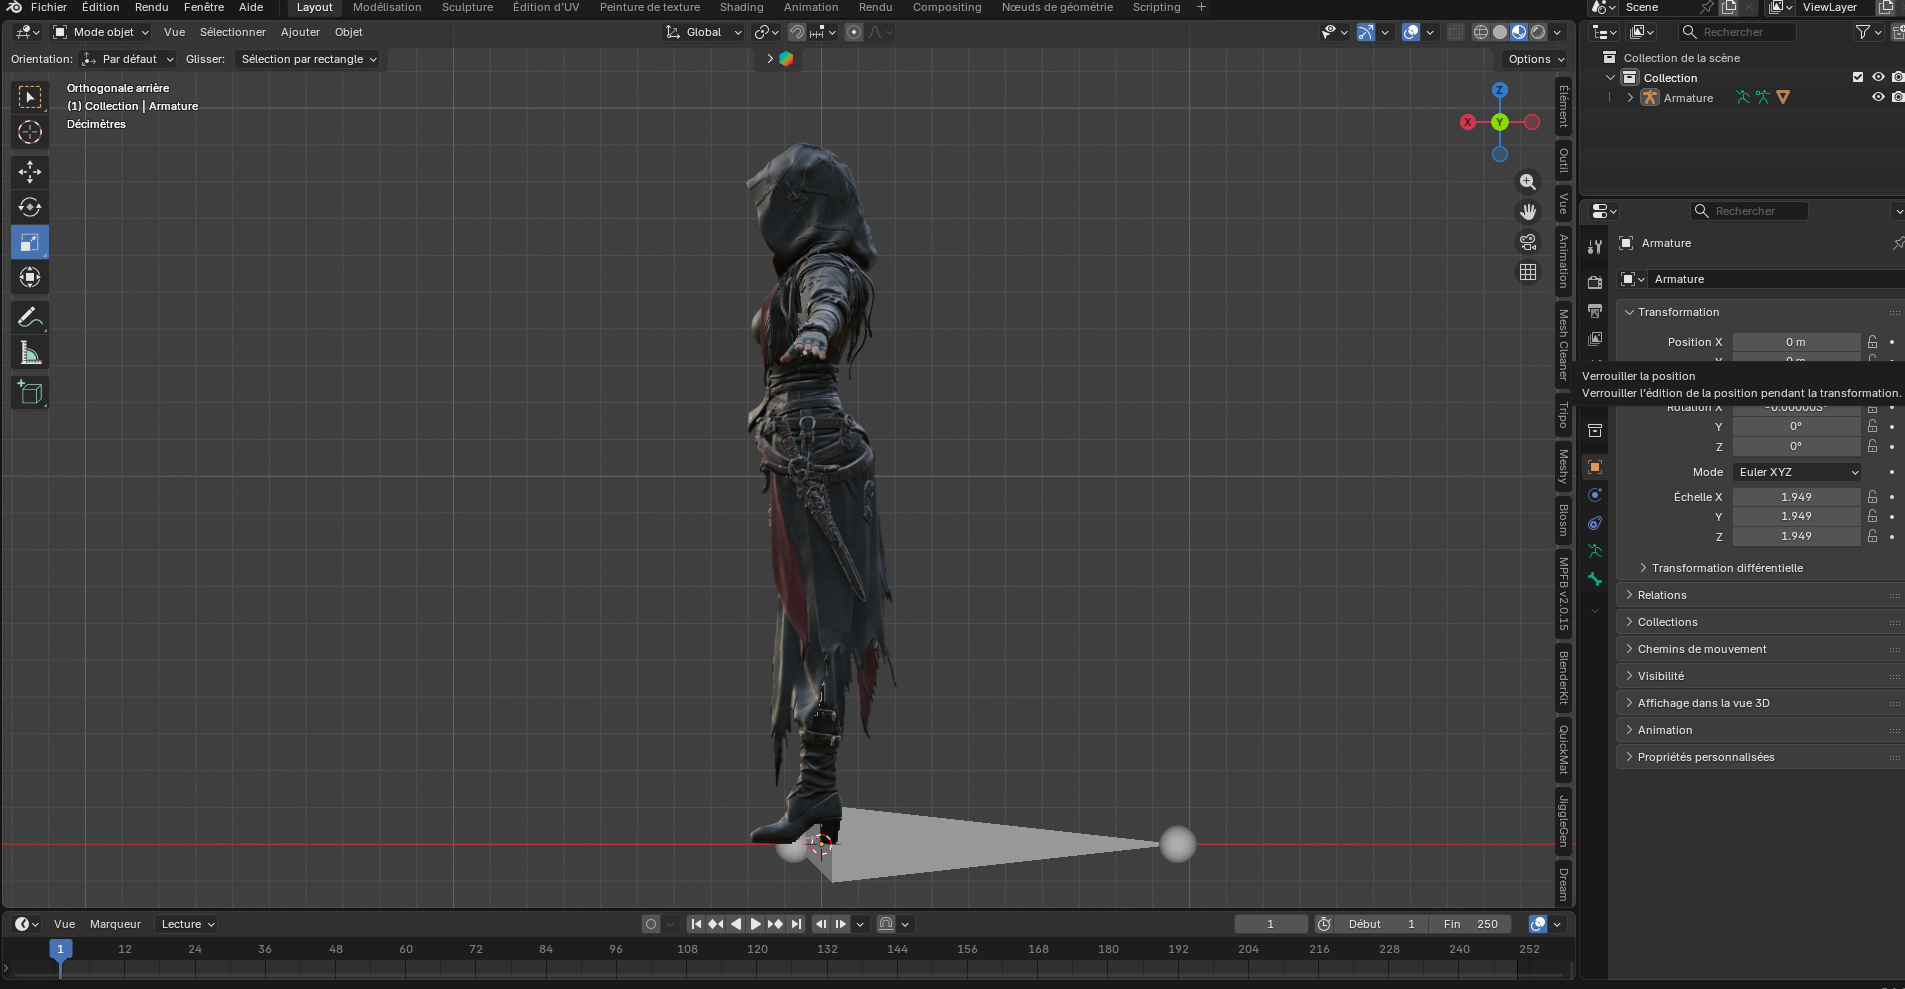Select the Rotate tool
This screenshot has width=1905, height=989.
click(x=30, y=207)
